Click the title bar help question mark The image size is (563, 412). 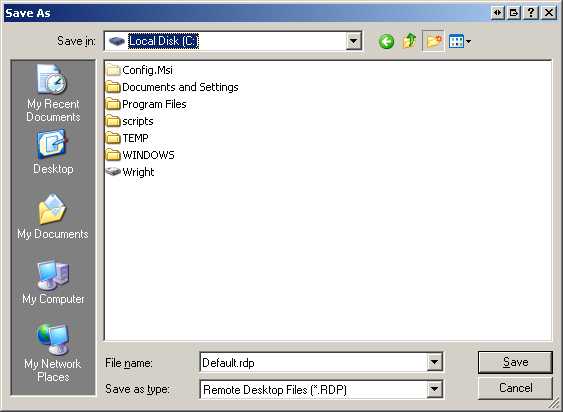531,13
